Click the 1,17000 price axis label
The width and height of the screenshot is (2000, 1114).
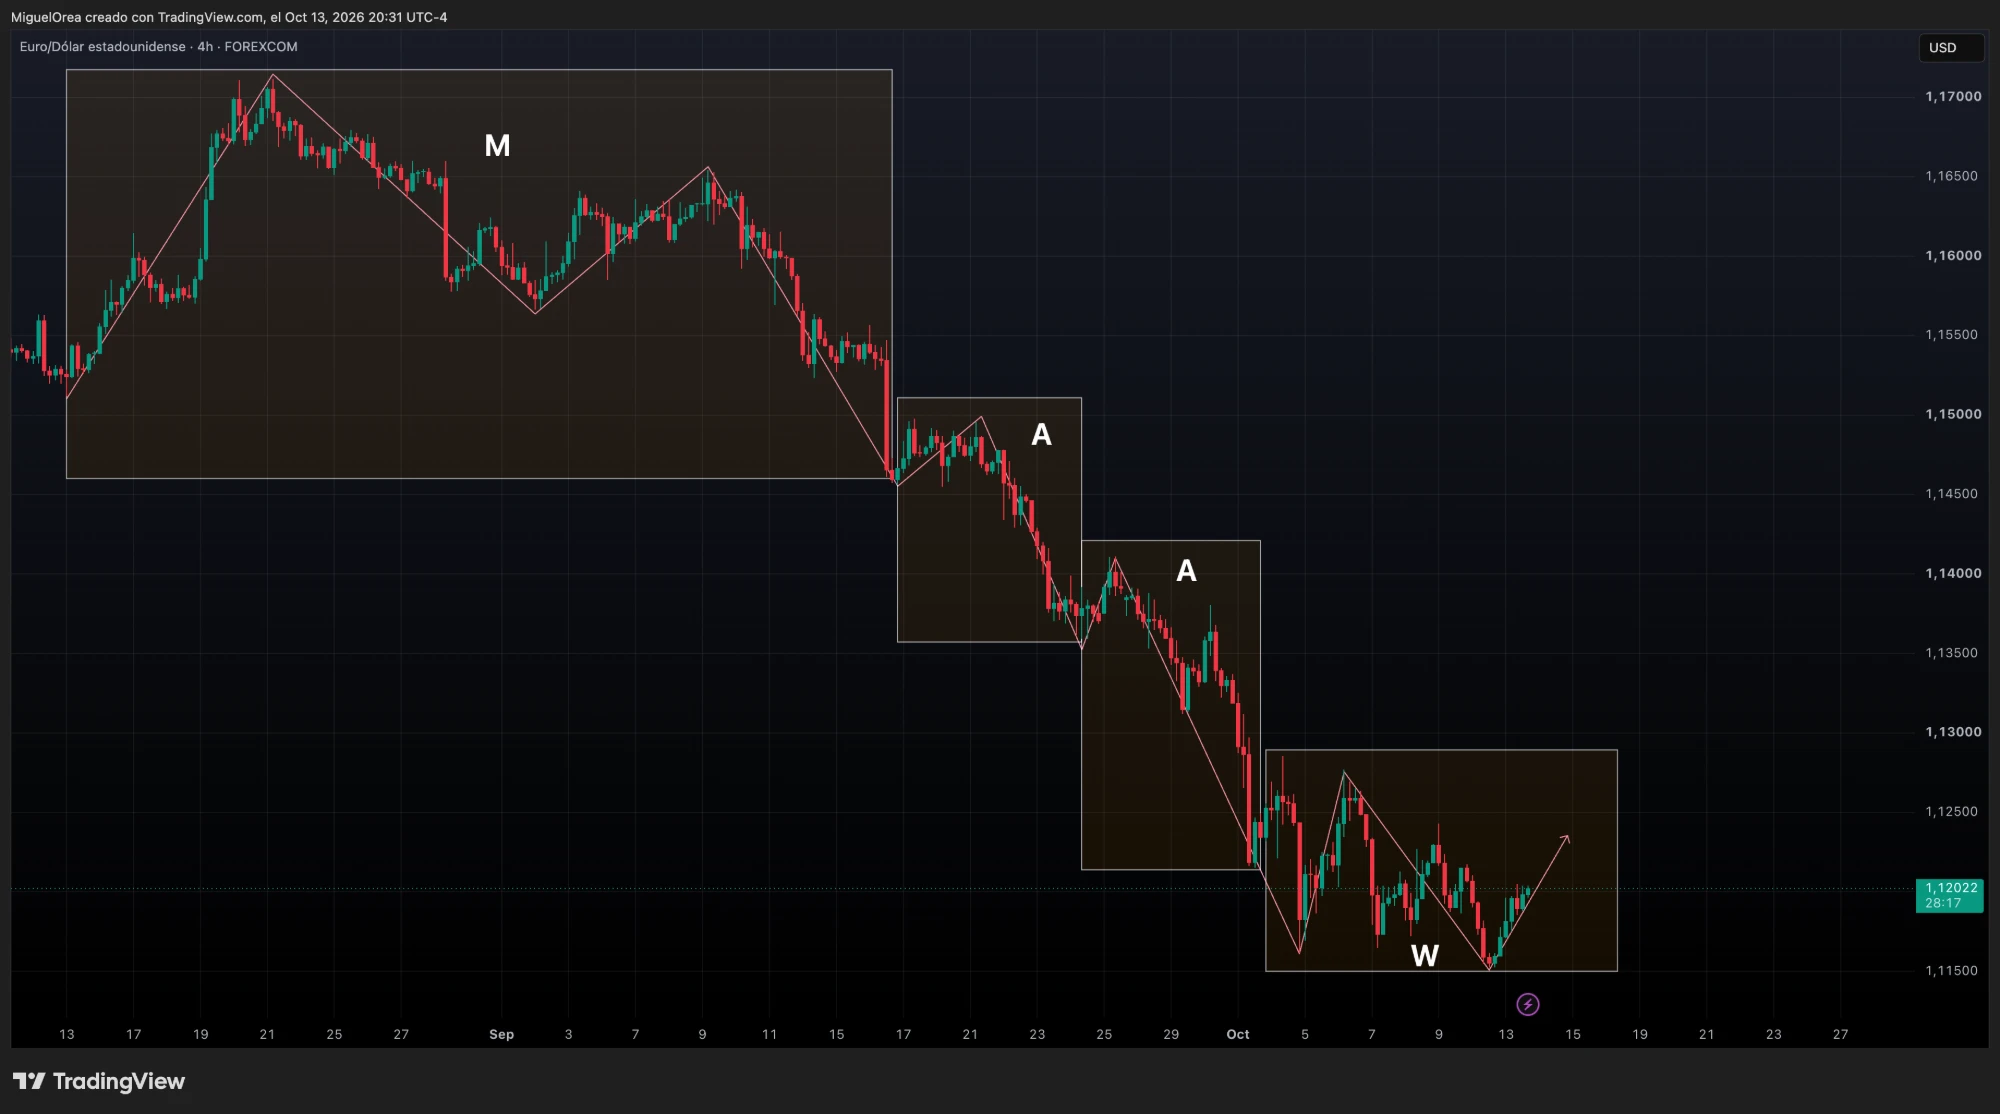[1953, 96]
